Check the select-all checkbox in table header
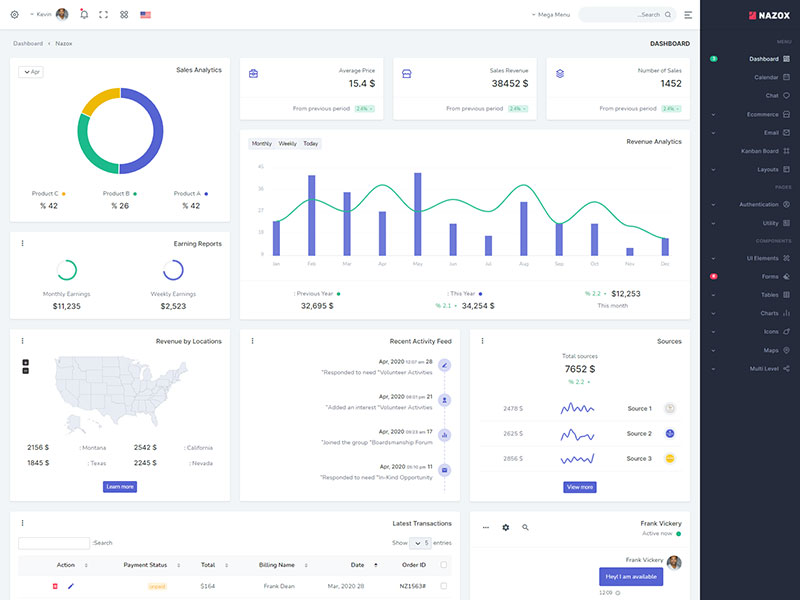This screenshot has height=600, width=800. coord(444,565)
